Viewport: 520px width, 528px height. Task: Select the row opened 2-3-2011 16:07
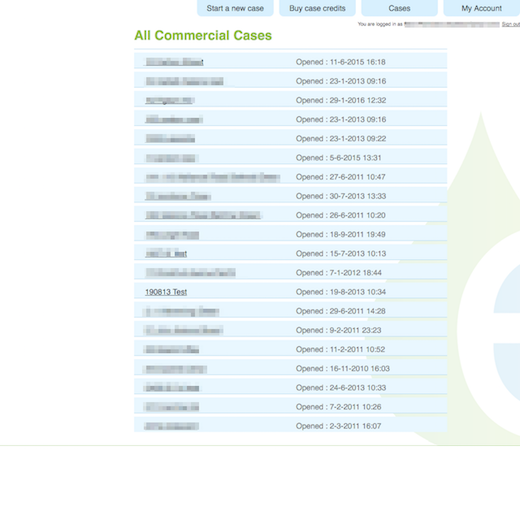291,426
